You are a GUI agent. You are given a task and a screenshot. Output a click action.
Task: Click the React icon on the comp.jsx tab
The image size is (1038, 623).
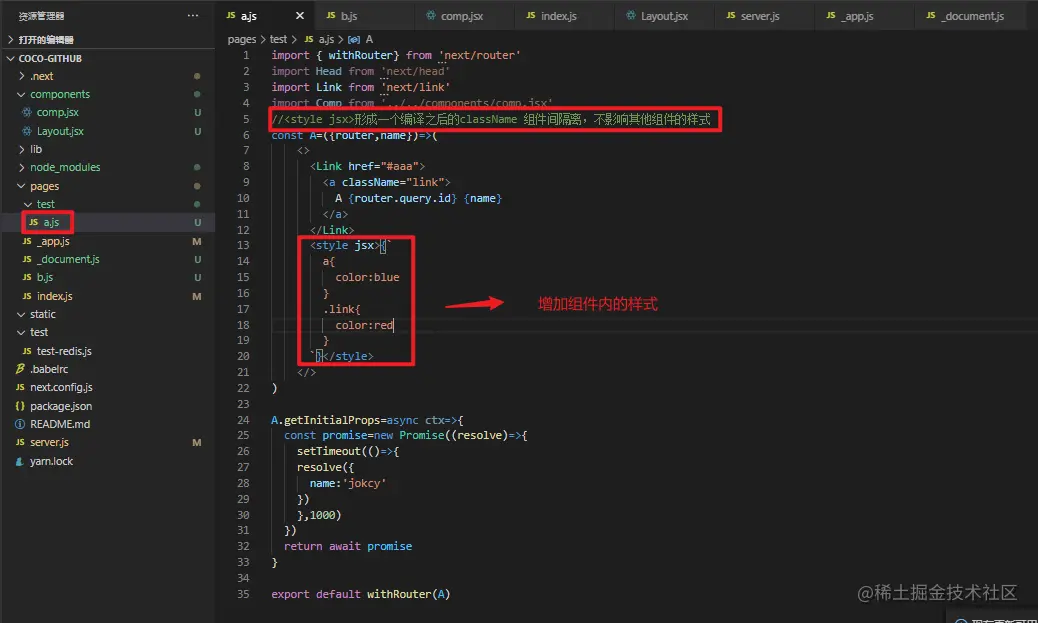[x=431, y=15]
